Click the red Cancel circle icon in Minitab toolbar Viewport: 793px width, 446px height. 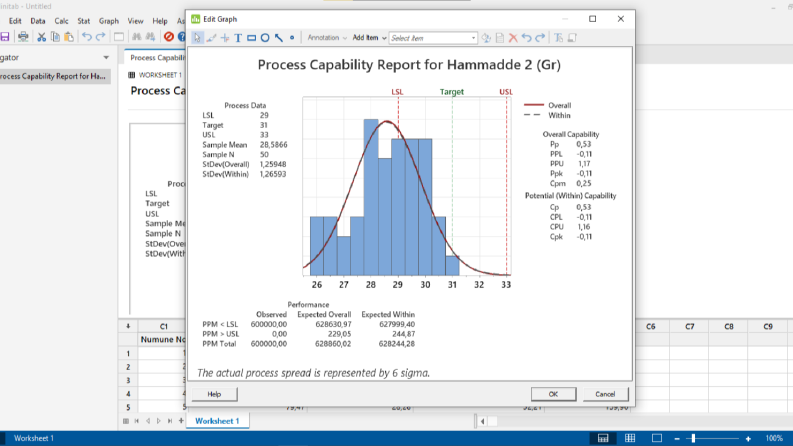[168, 36]
